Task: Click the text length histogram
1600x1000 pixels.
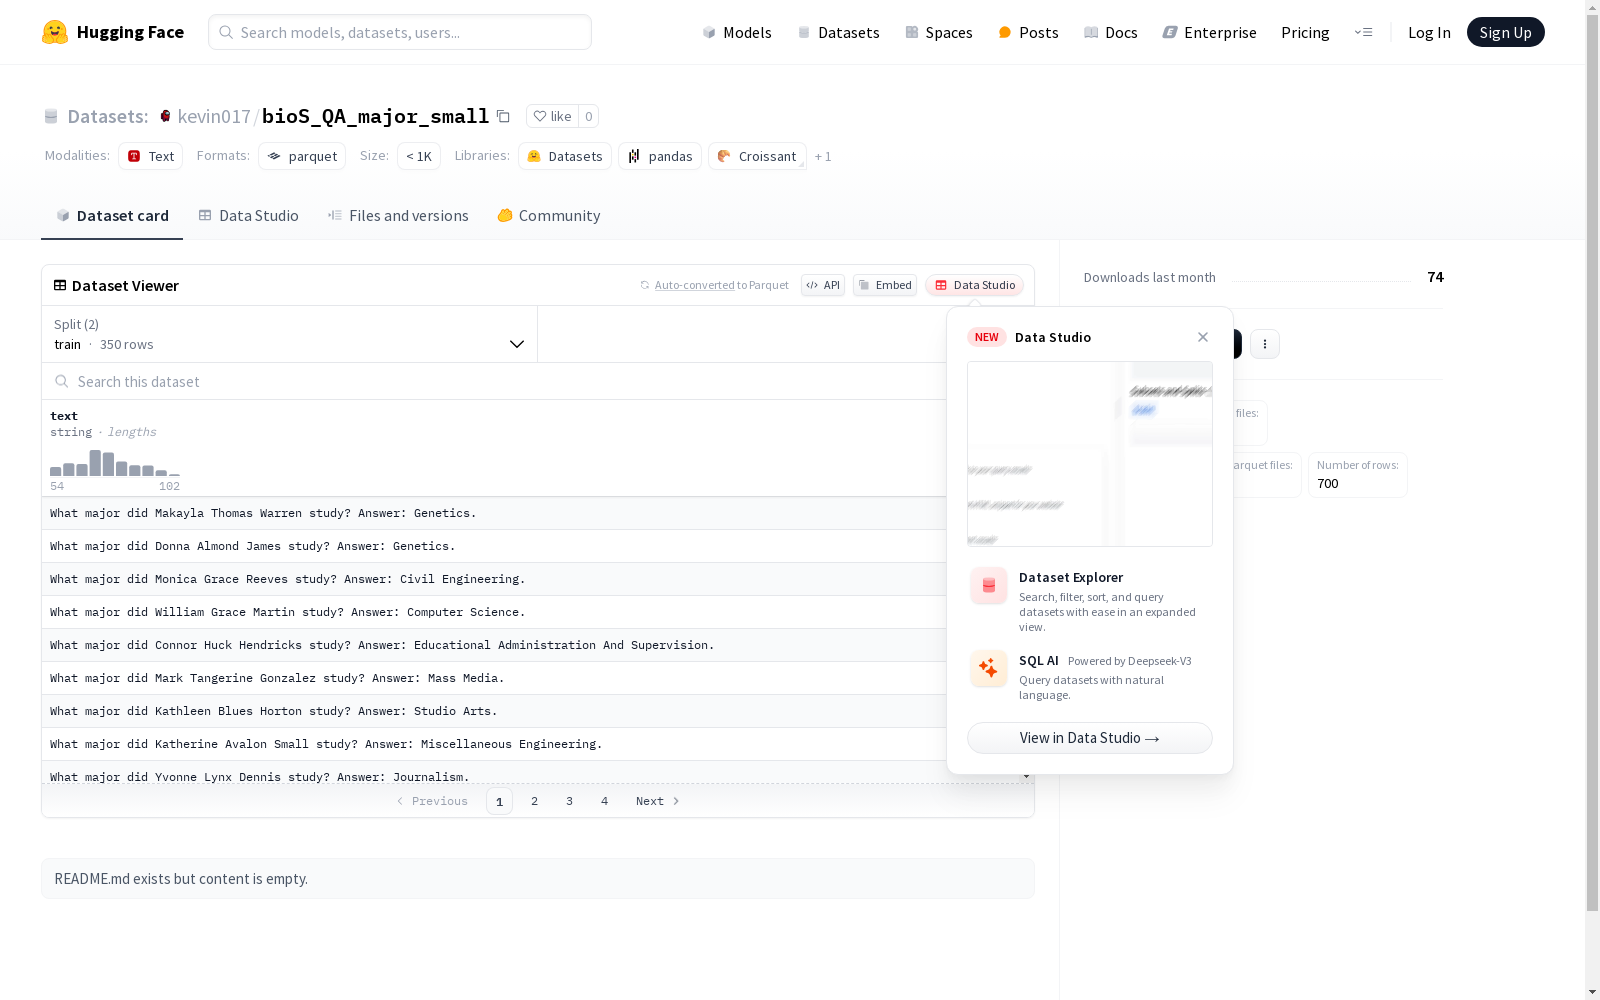Action: [x=115, y=463]
